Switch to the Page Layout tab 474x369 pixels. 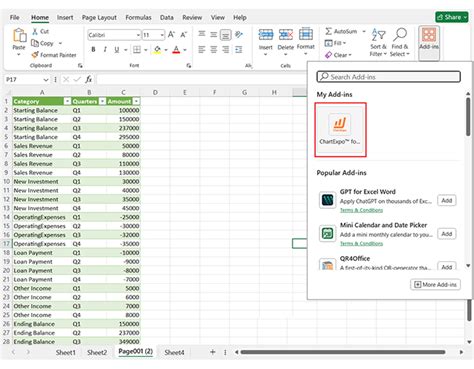click(99, 17)
